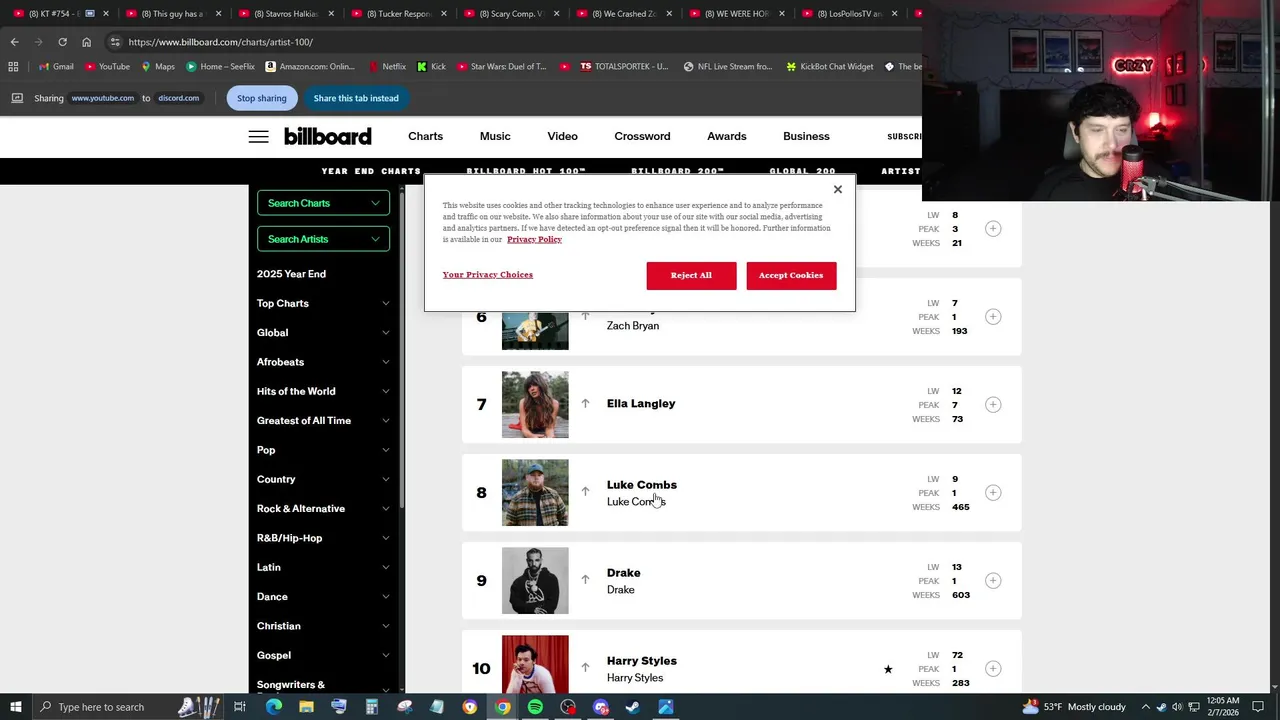Add Zach Bryan with the plus icon
Image resolution: width=1280 pixels, height=720 pixels.
993,317
